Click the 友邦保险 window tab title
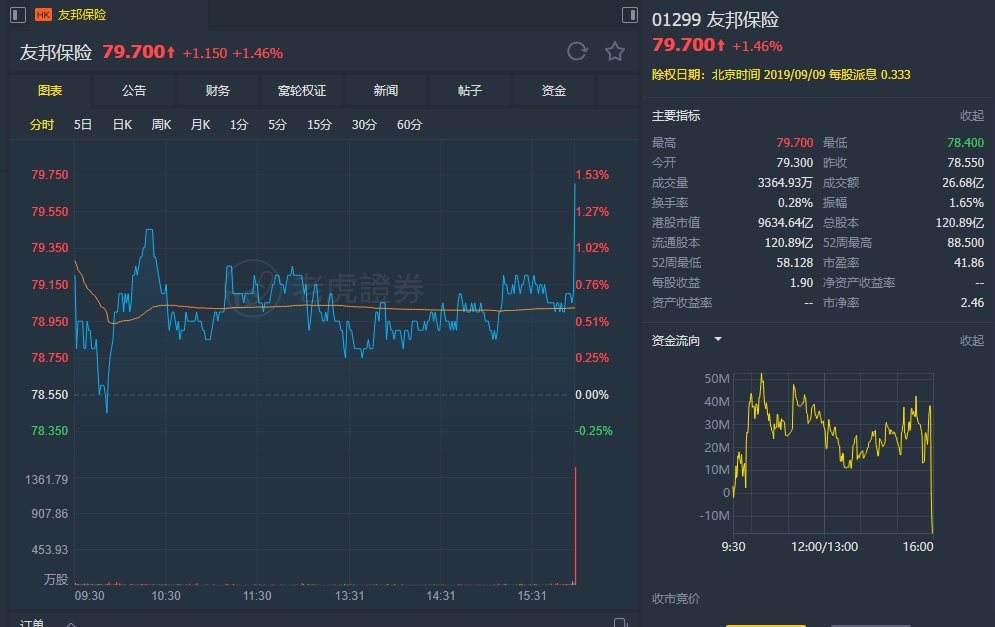The width and height of the screenshot is (995, 627). coord(82,15)
